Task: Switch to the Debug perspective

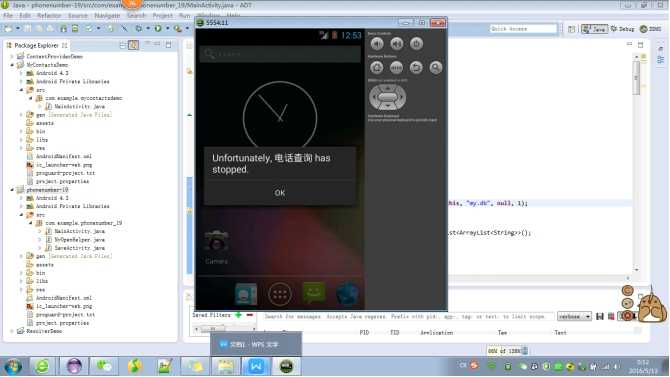Action: click(x=623, y=29)
